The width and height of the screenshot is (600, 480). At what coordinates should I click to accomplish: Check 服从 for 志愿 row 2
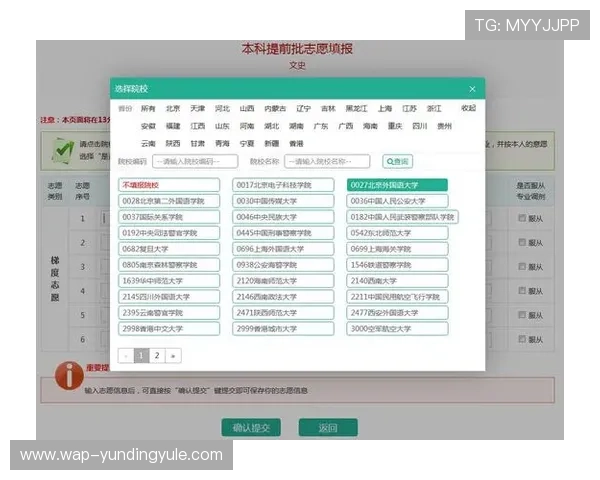(x=522, y=242)
